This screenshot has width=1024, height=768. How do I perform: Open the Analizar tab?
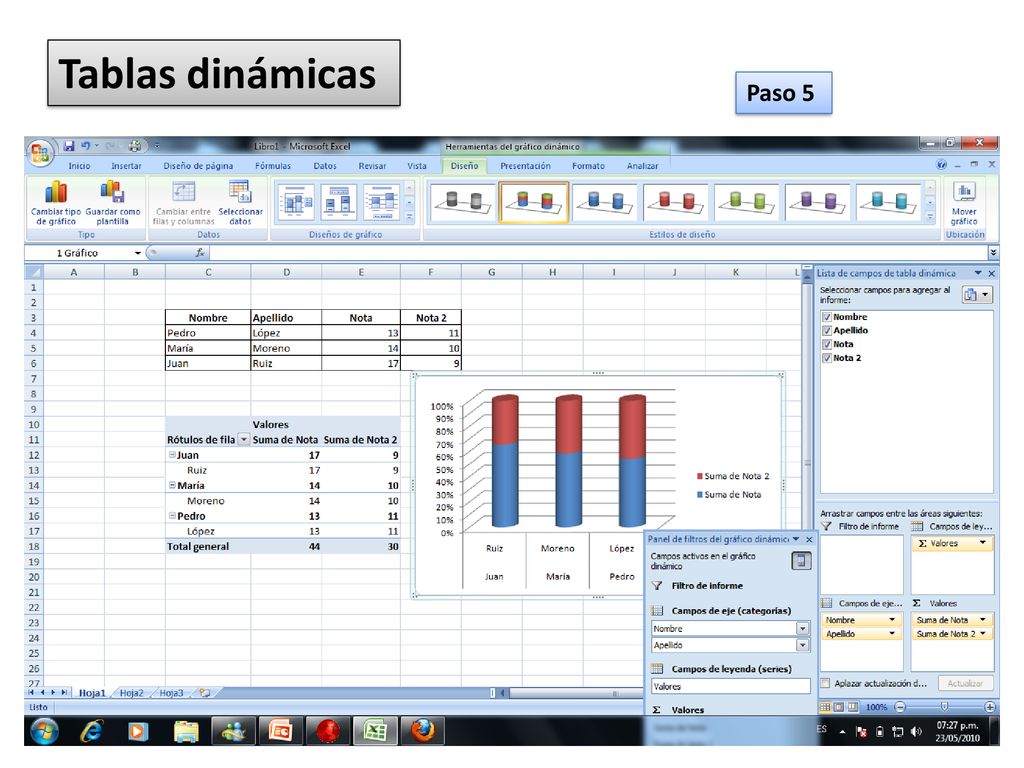point(642,166)
